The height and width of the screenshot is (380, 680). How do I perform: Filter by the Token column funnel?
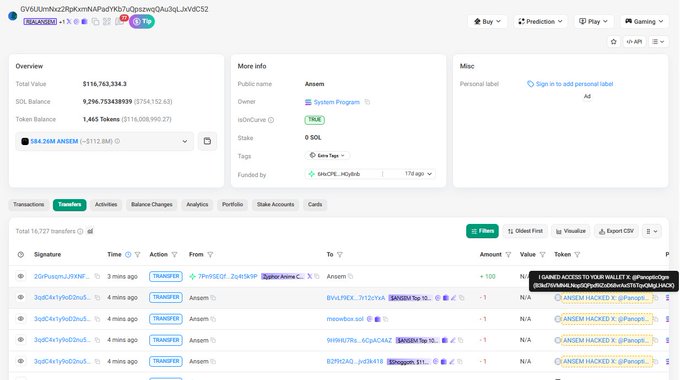[577, 255]
